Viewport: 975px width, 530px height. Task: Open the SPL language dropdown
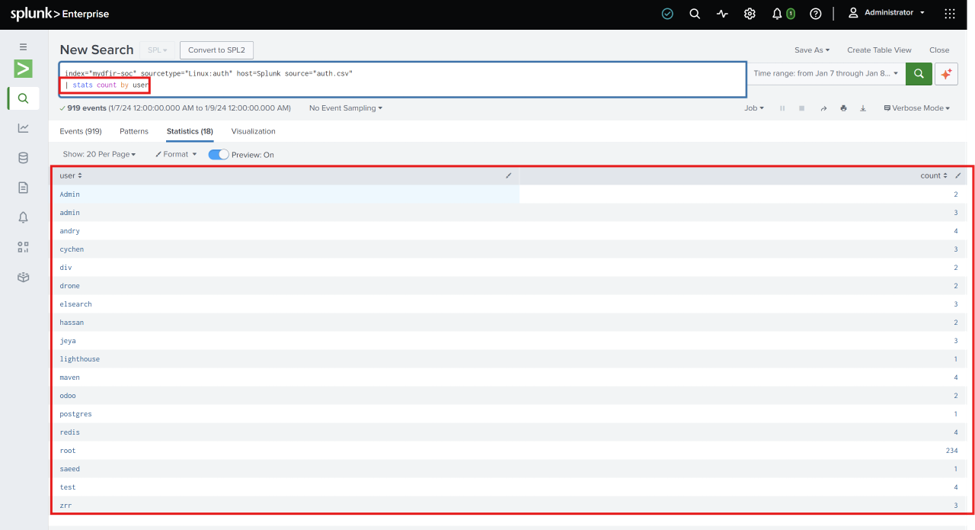click(x=157, y=50)
